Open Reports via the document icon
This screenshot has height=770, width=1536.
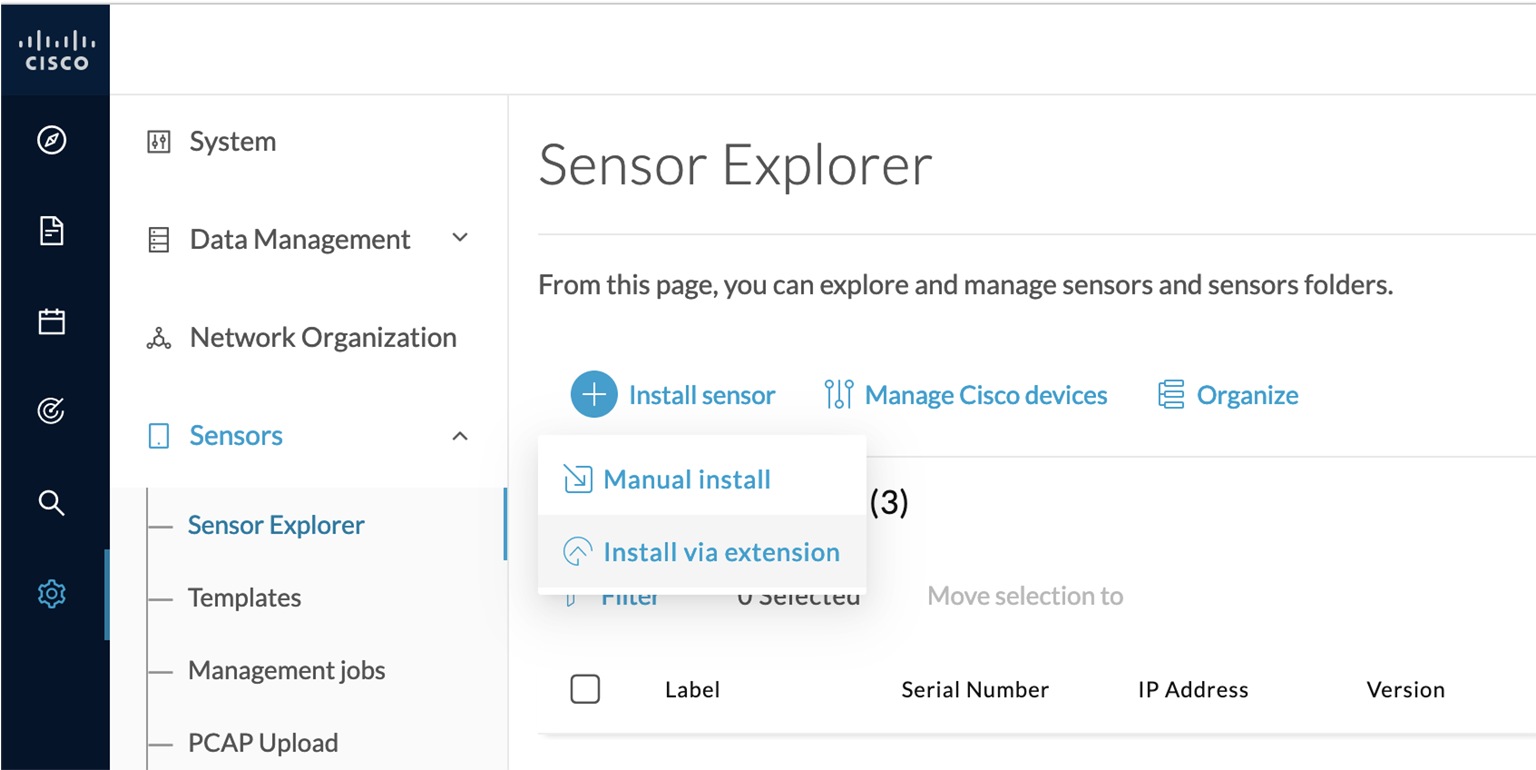coord(49,231)
